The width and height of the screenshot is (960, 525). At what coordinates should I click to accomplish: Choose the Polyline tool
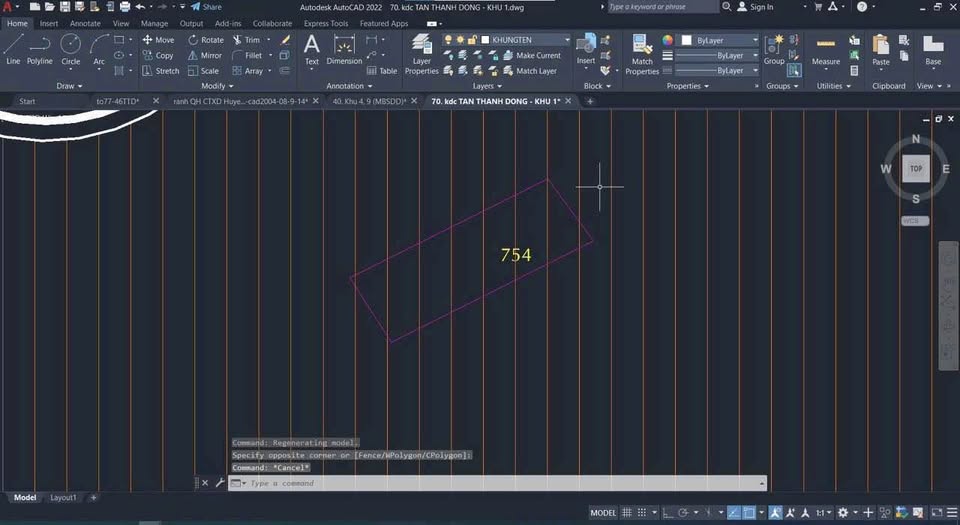[40, 48]
